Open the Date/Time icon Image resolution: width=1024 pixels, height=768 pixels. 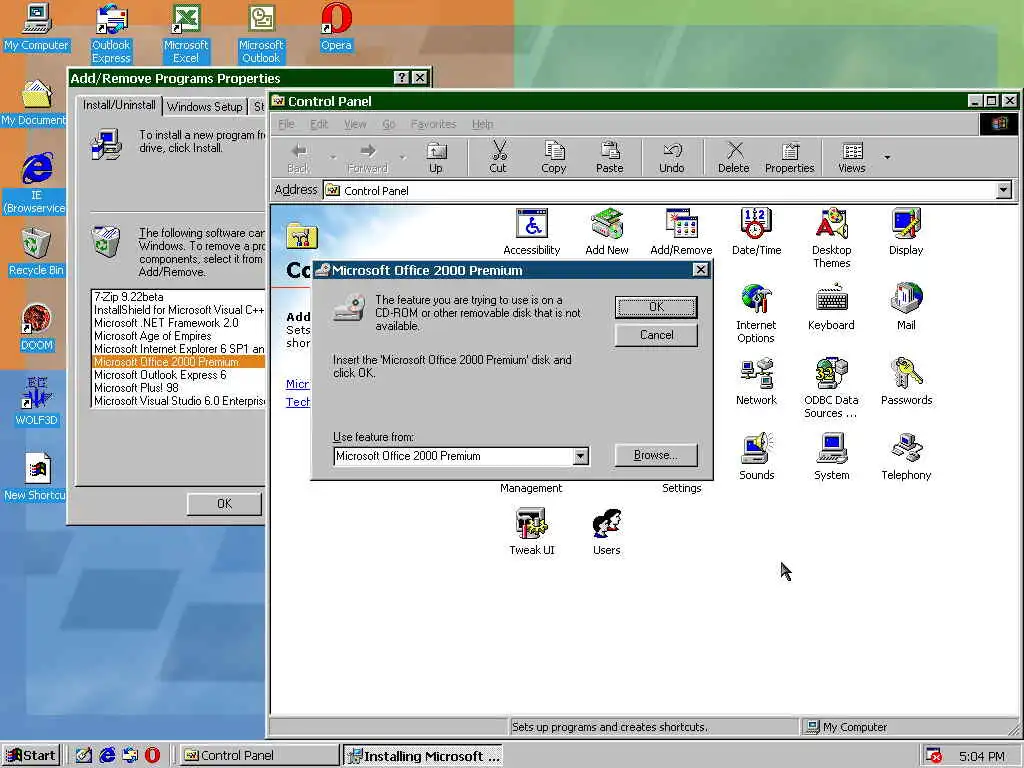756,232
